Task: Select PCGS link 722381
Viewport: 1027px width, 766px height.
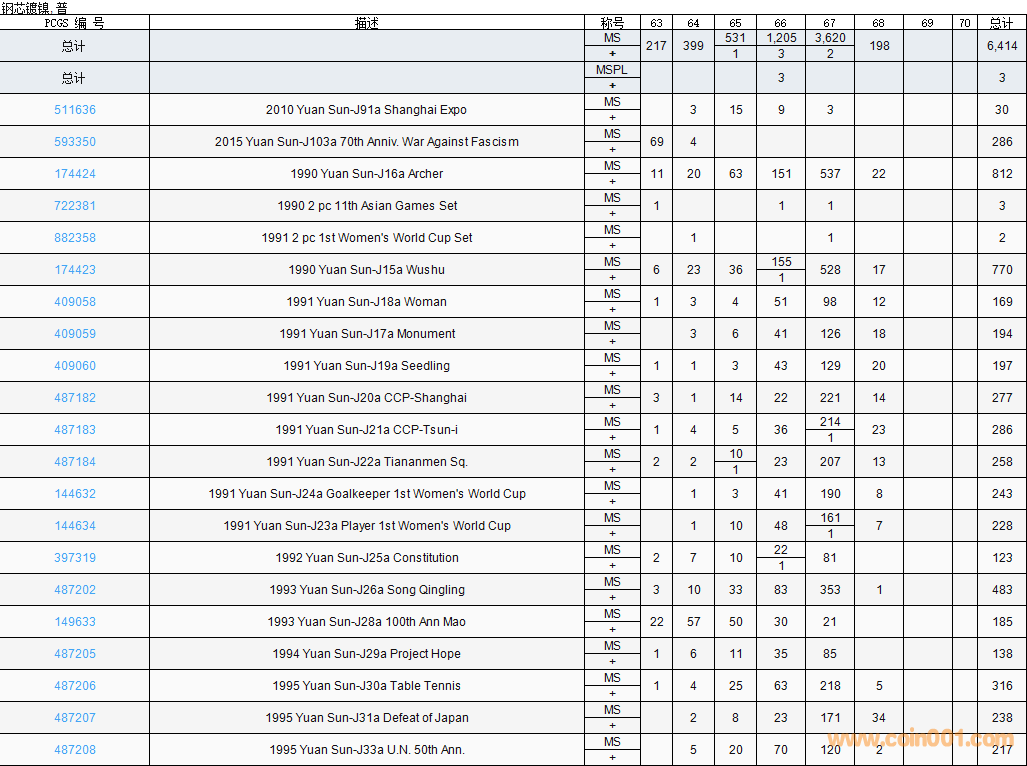Action: (75, 206)
